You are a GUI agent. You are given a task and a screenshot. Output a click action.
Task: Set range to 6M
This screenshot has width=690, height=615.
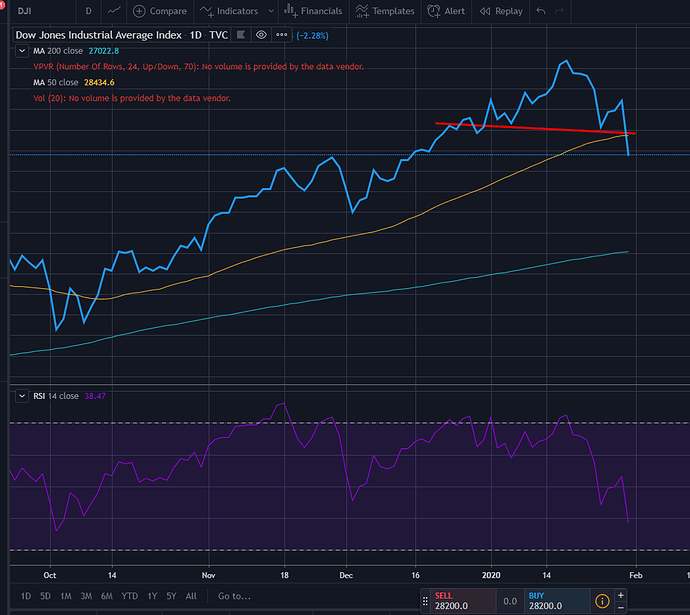pos(106,596)
